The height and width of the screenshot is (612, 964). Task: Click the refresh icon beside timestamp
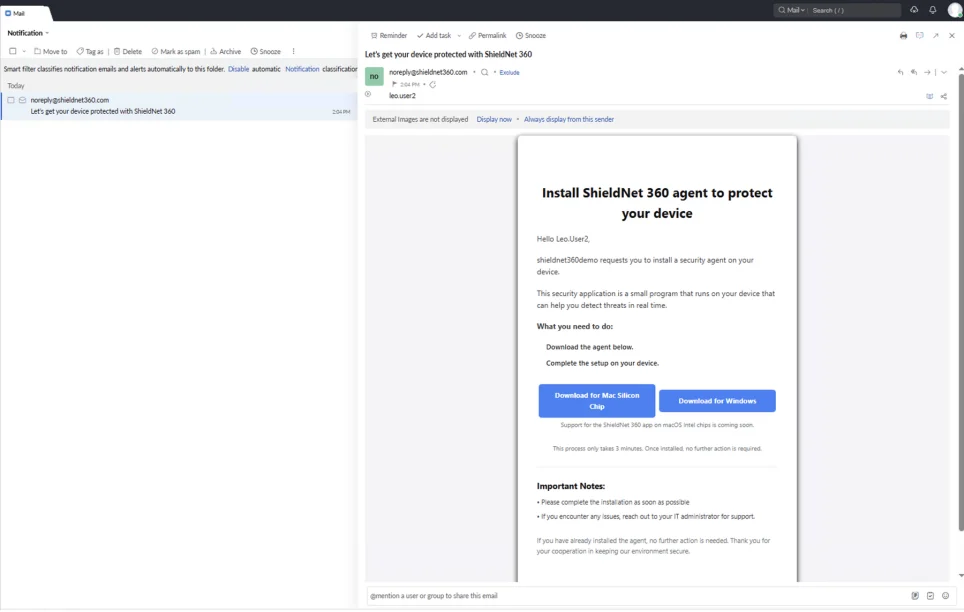(433, 84)
